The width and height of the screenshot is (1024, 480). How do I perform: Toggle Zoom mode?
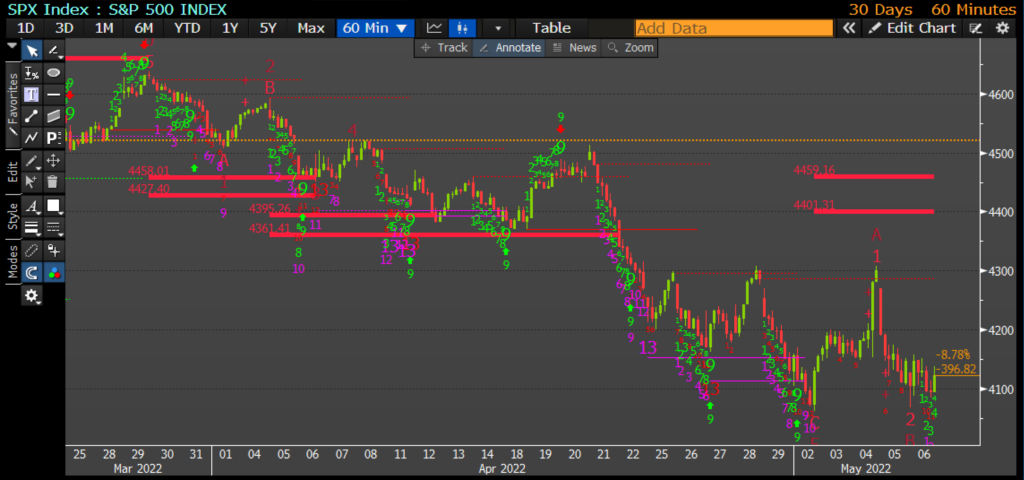pyautogui.click(x=630, y=48)
